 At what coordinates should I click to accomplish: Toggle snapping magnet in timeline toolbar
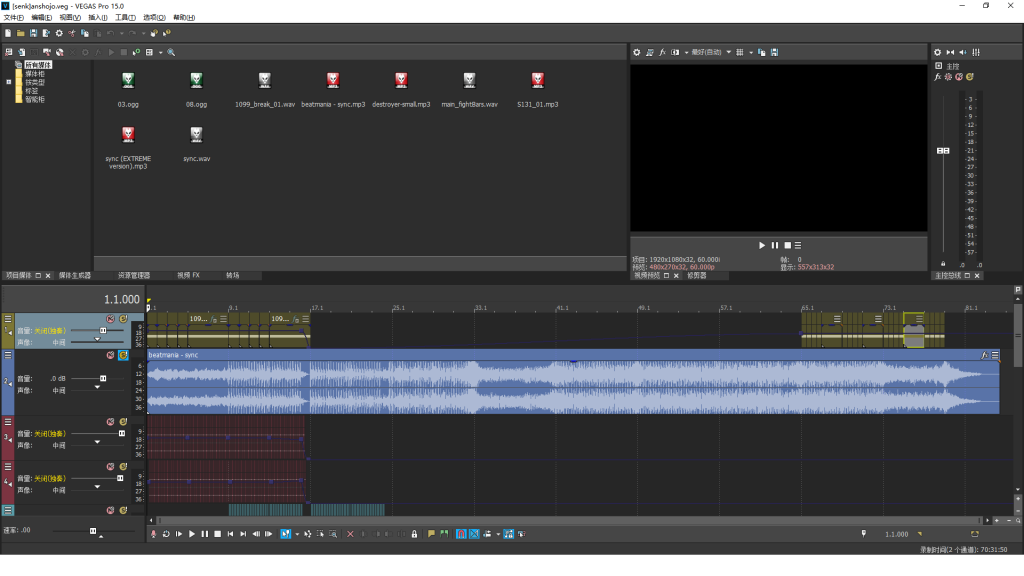[x=461, y=534]
